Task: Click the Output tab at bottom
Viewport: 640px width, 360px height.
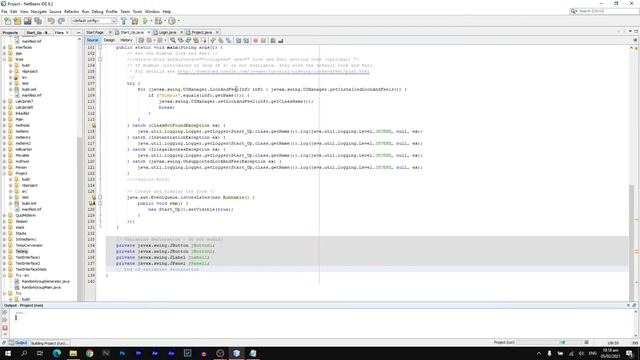Action: [x=18, y=343]
